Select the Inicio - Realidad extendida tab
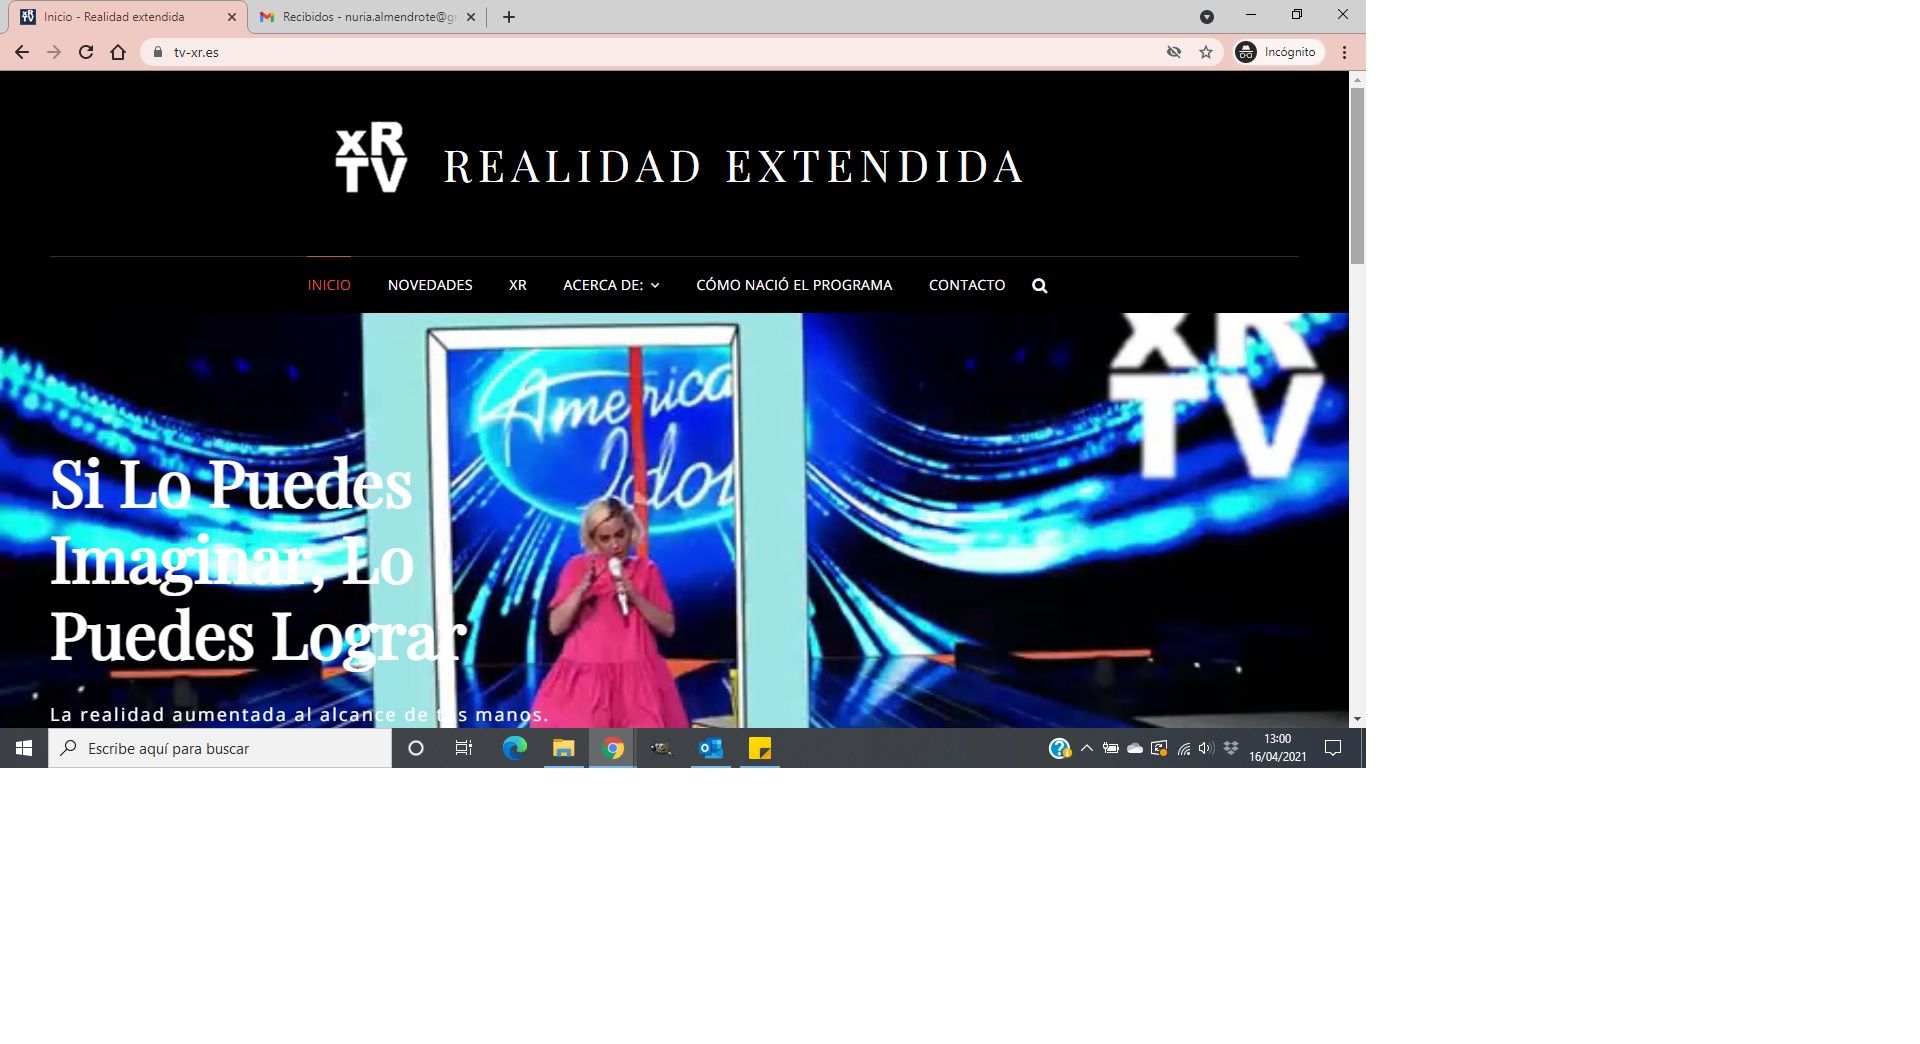The height and width of the screenshot is (1044, 1920). pos(125,17)
